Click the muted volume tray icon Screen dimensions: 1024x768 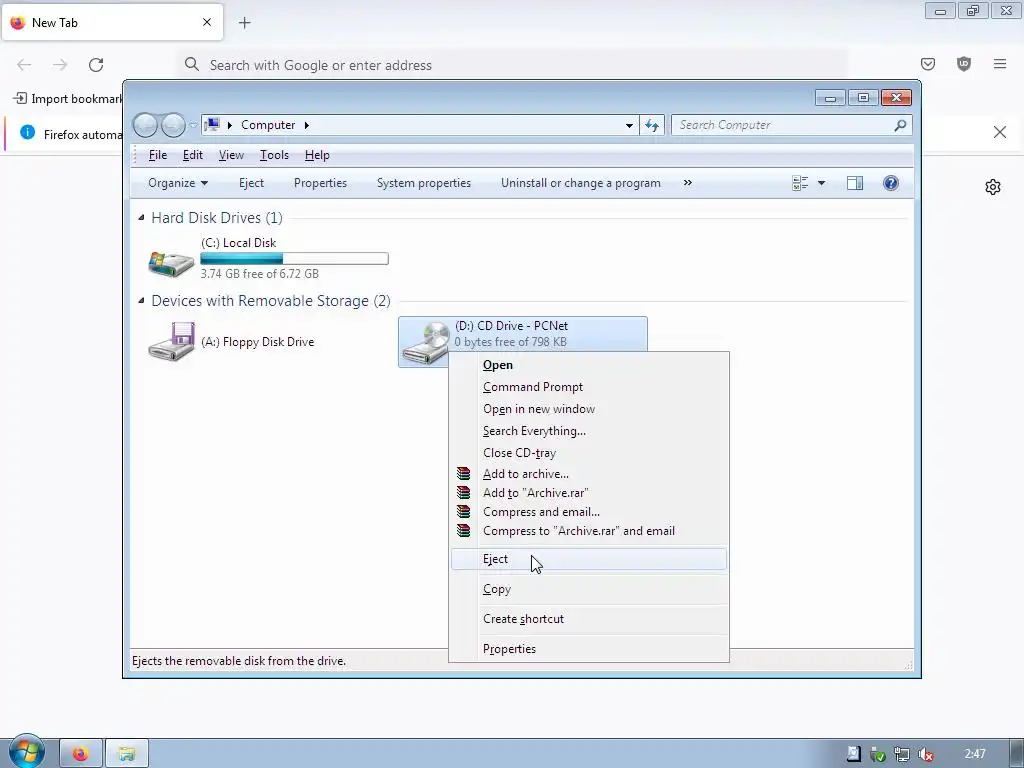925,754
